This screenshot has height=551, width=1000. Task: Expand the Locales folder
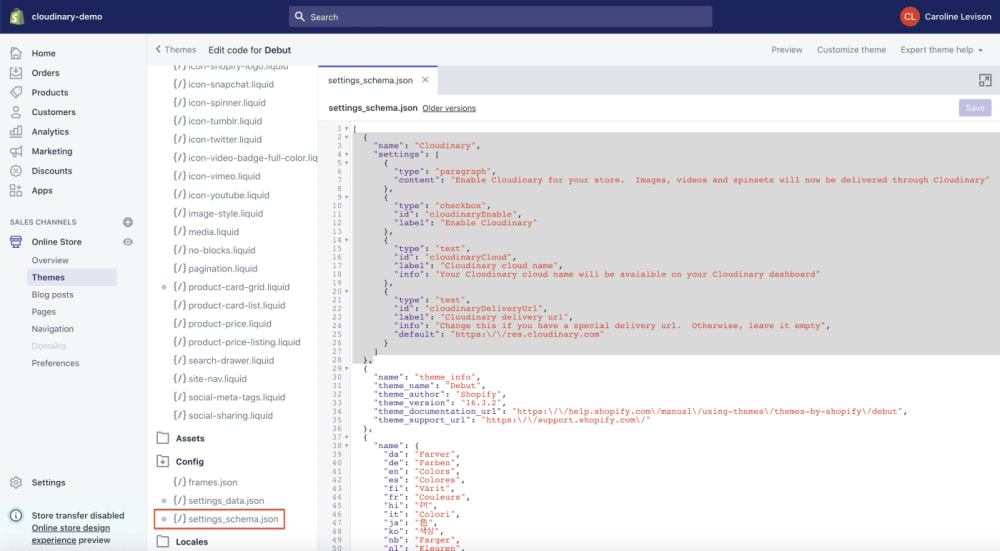tap(163, 541)
